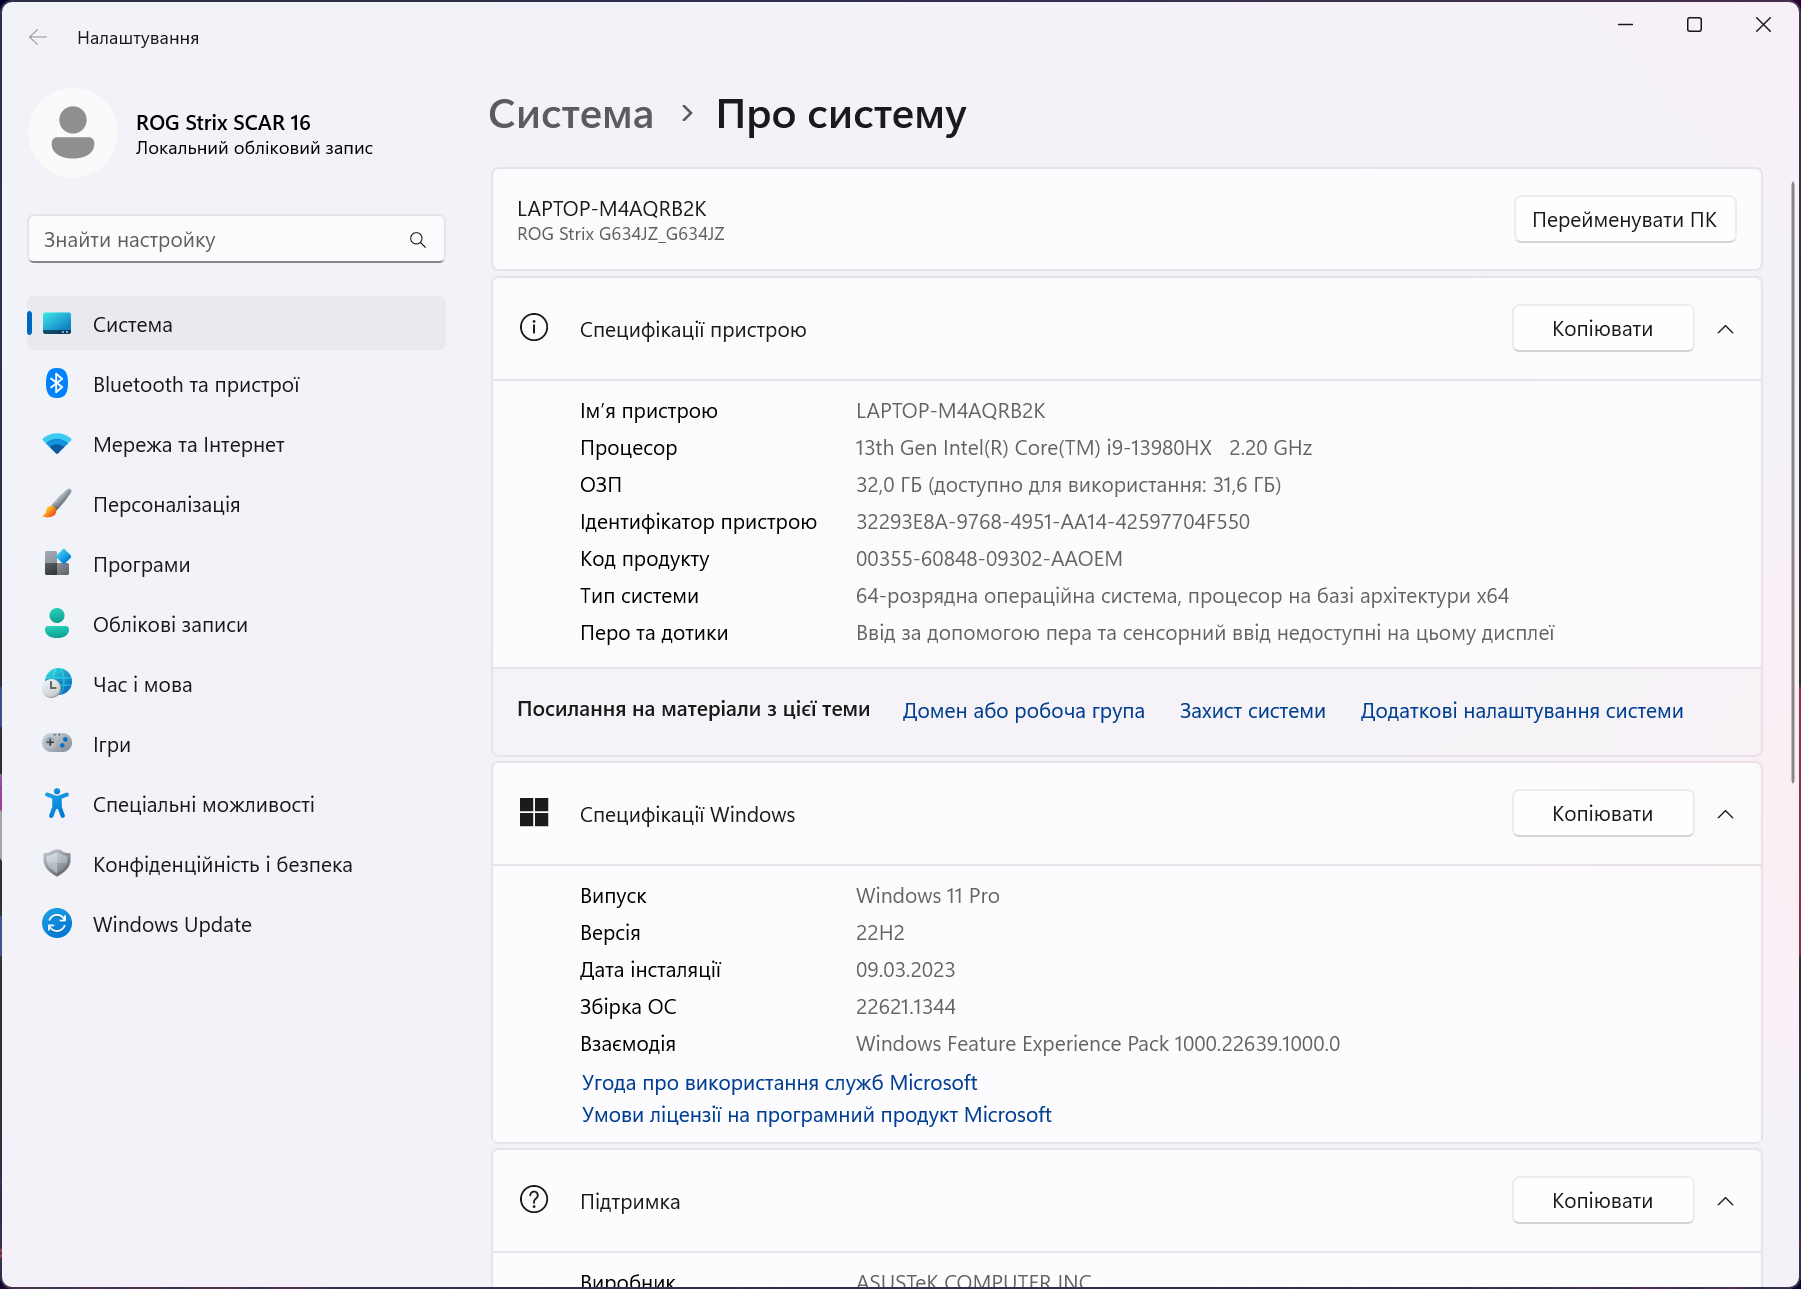The height and width of the screenshot is (1289, 1801).
Task: Click OS build value 22621.1344
Action: point(905,1007)
